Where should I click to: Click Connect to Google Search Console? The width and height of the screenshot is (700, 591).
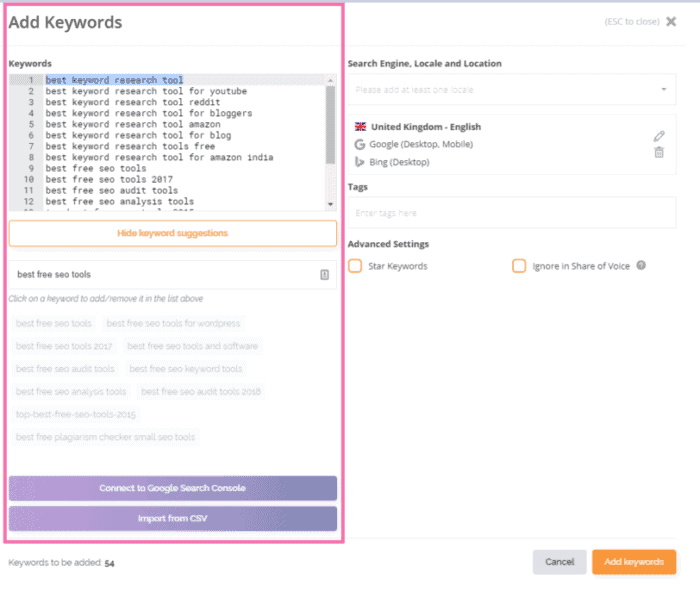pos(172,488)
